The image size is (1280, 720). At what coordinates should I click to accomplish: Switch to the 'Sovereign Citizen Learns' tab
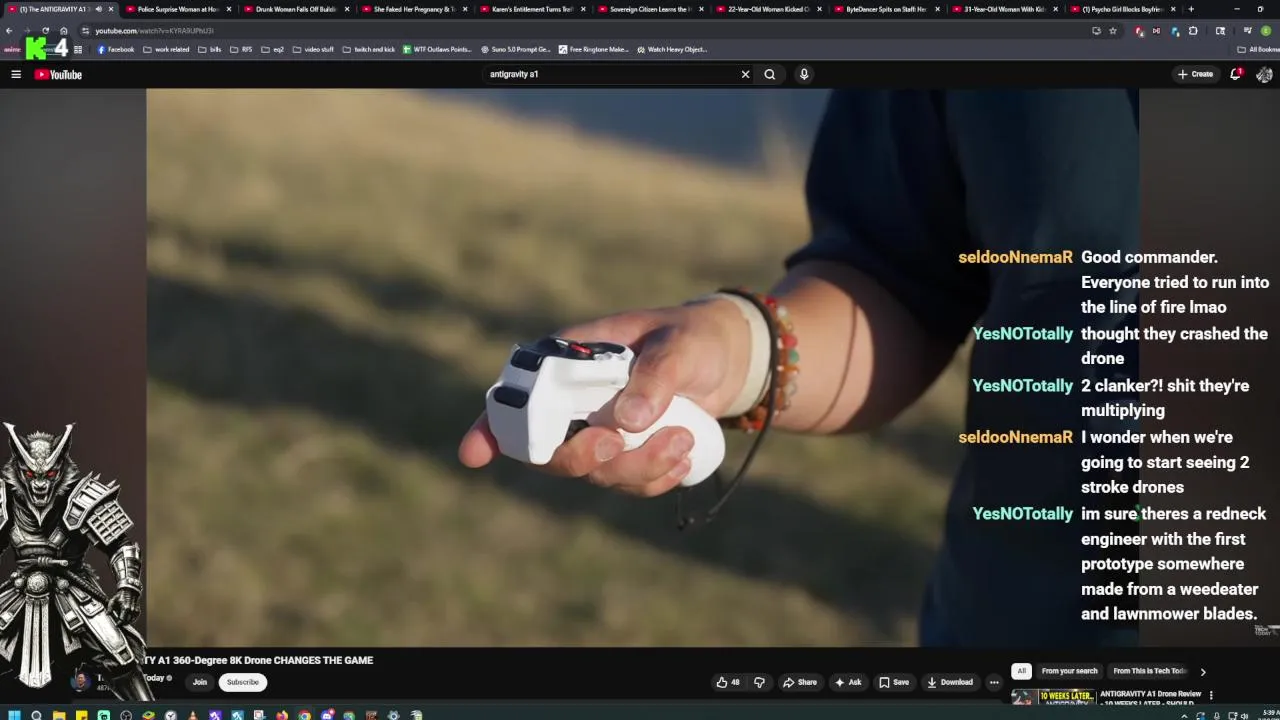pos(649,9)
